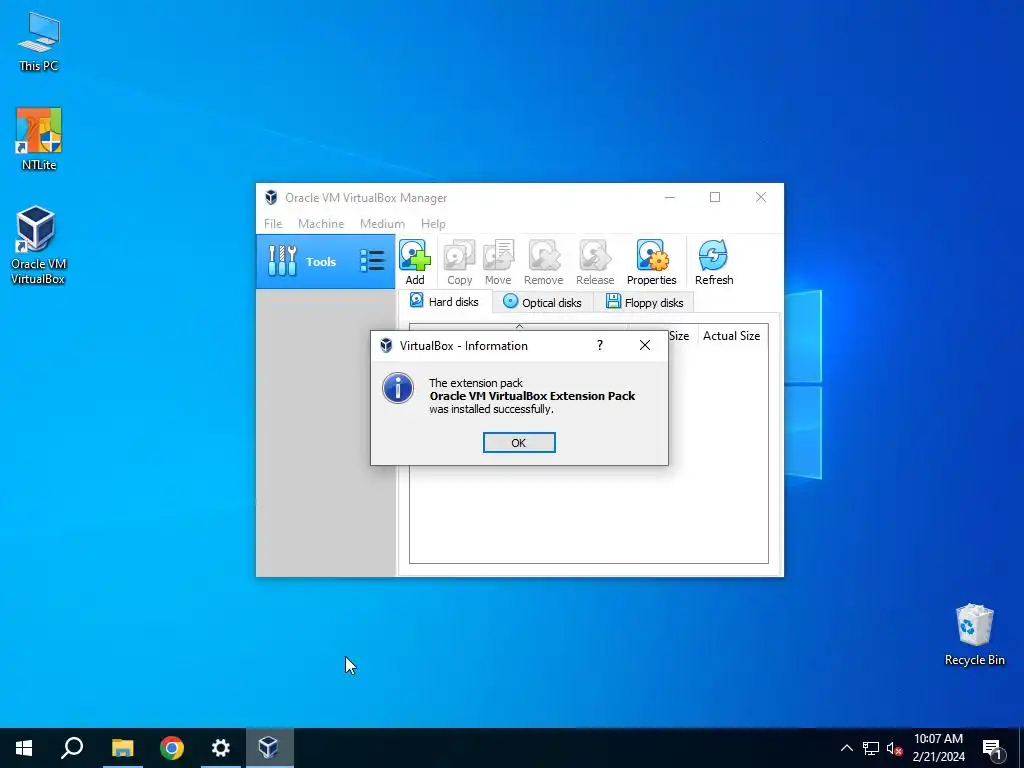This screenshot has height=768, width=1024.
Task: Minimize the VirtualBox Manager window
Action: (x=669, y=197)
